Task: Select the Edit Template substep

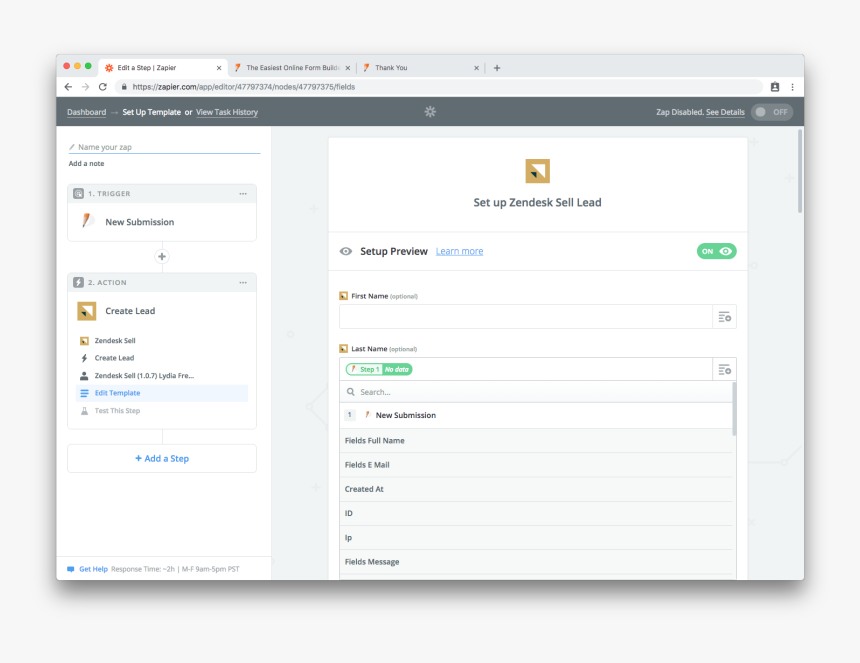Action: (162, 393)
